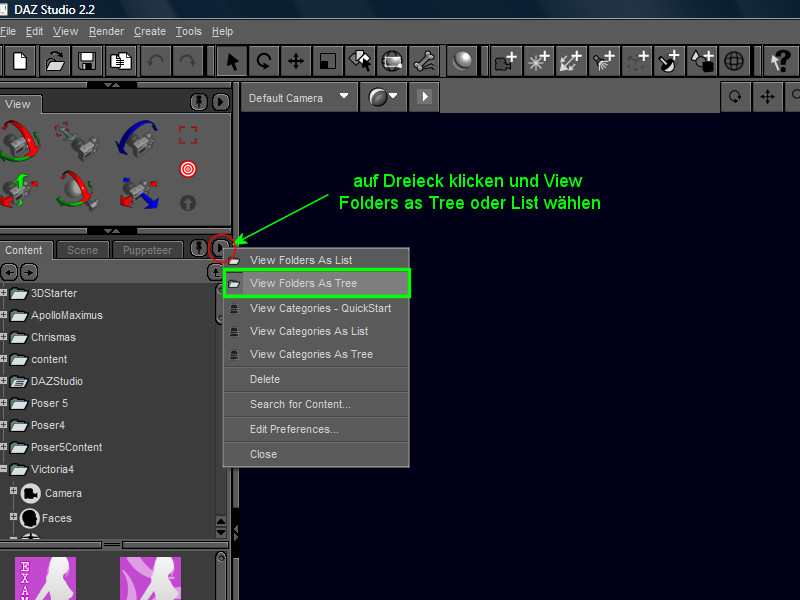Collapse the Victoria4 folder
The image size is (800, 600).
[x=4, y=468]
